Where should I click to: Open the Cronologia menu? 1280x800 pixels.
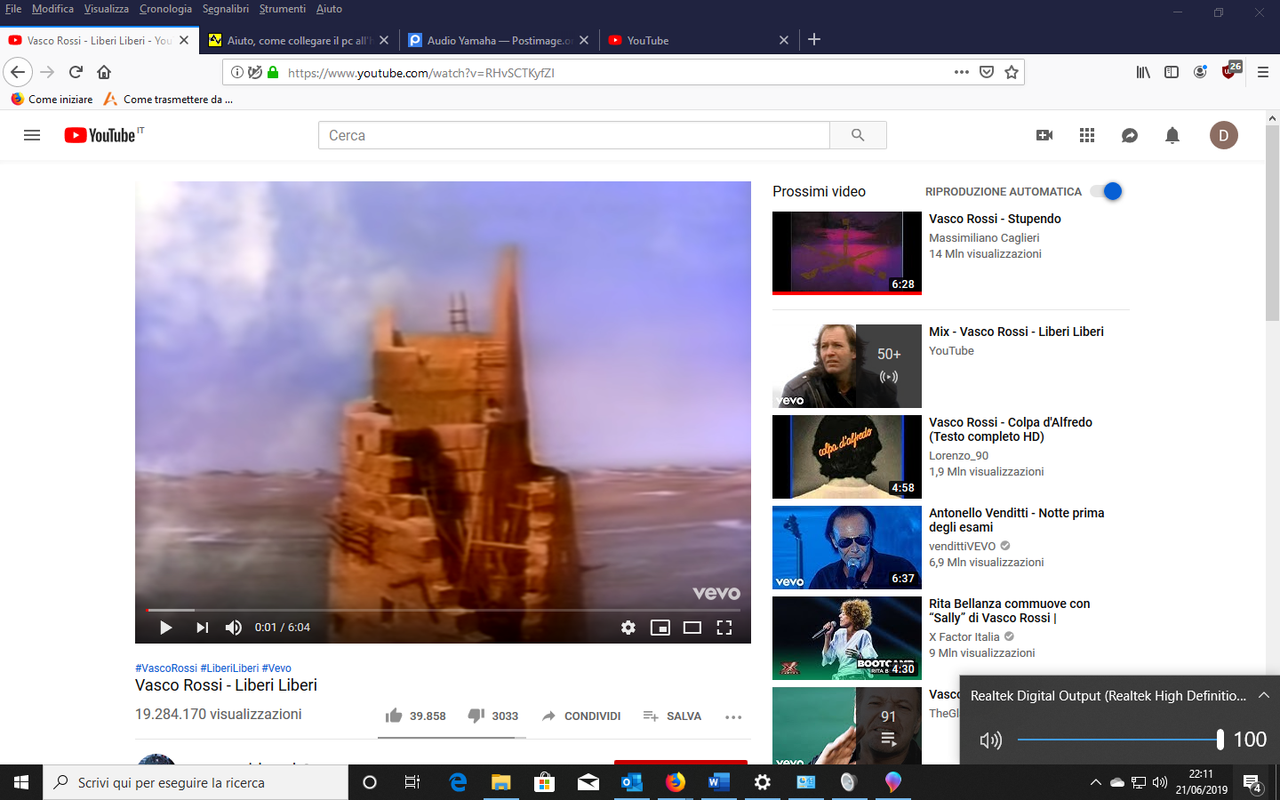pyautogui.click(x=165, y=9)
